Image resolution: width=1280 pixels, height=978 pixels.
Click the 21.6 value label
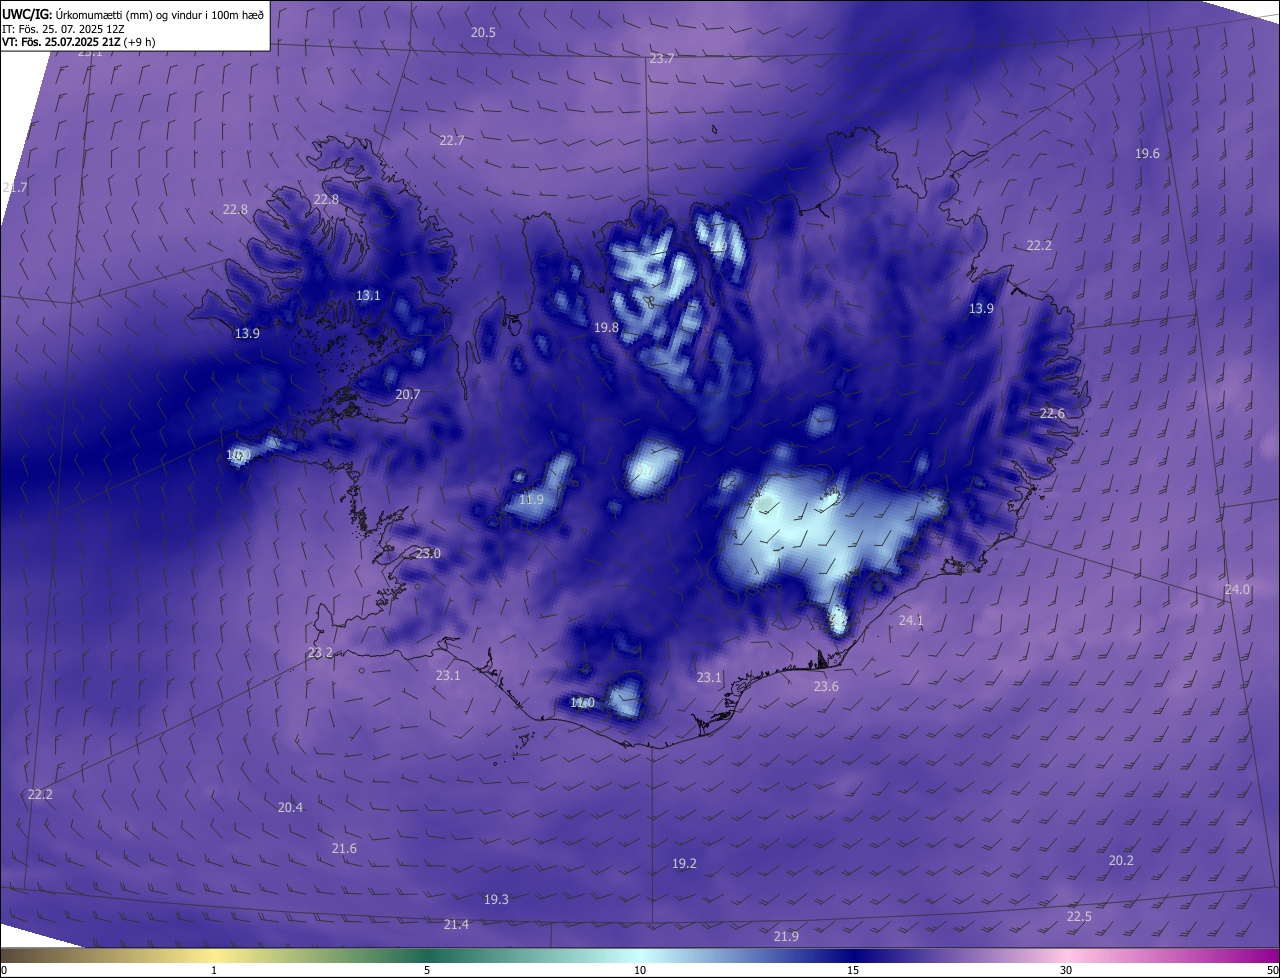tap(344, 849)
